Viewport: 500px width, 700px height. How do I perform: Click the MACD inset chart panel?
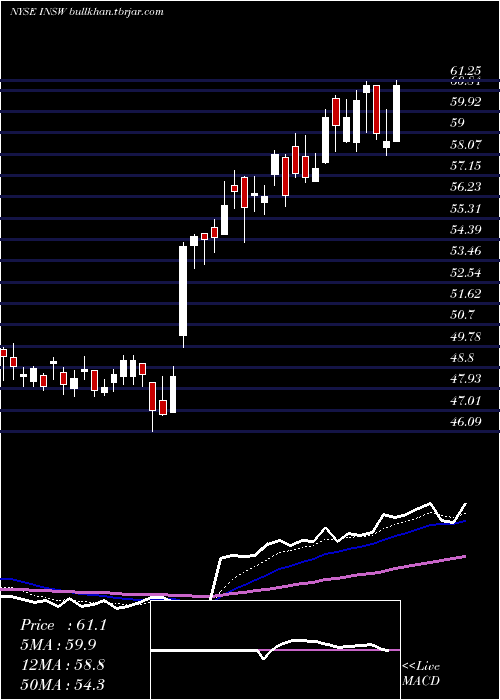coord(275,650)
